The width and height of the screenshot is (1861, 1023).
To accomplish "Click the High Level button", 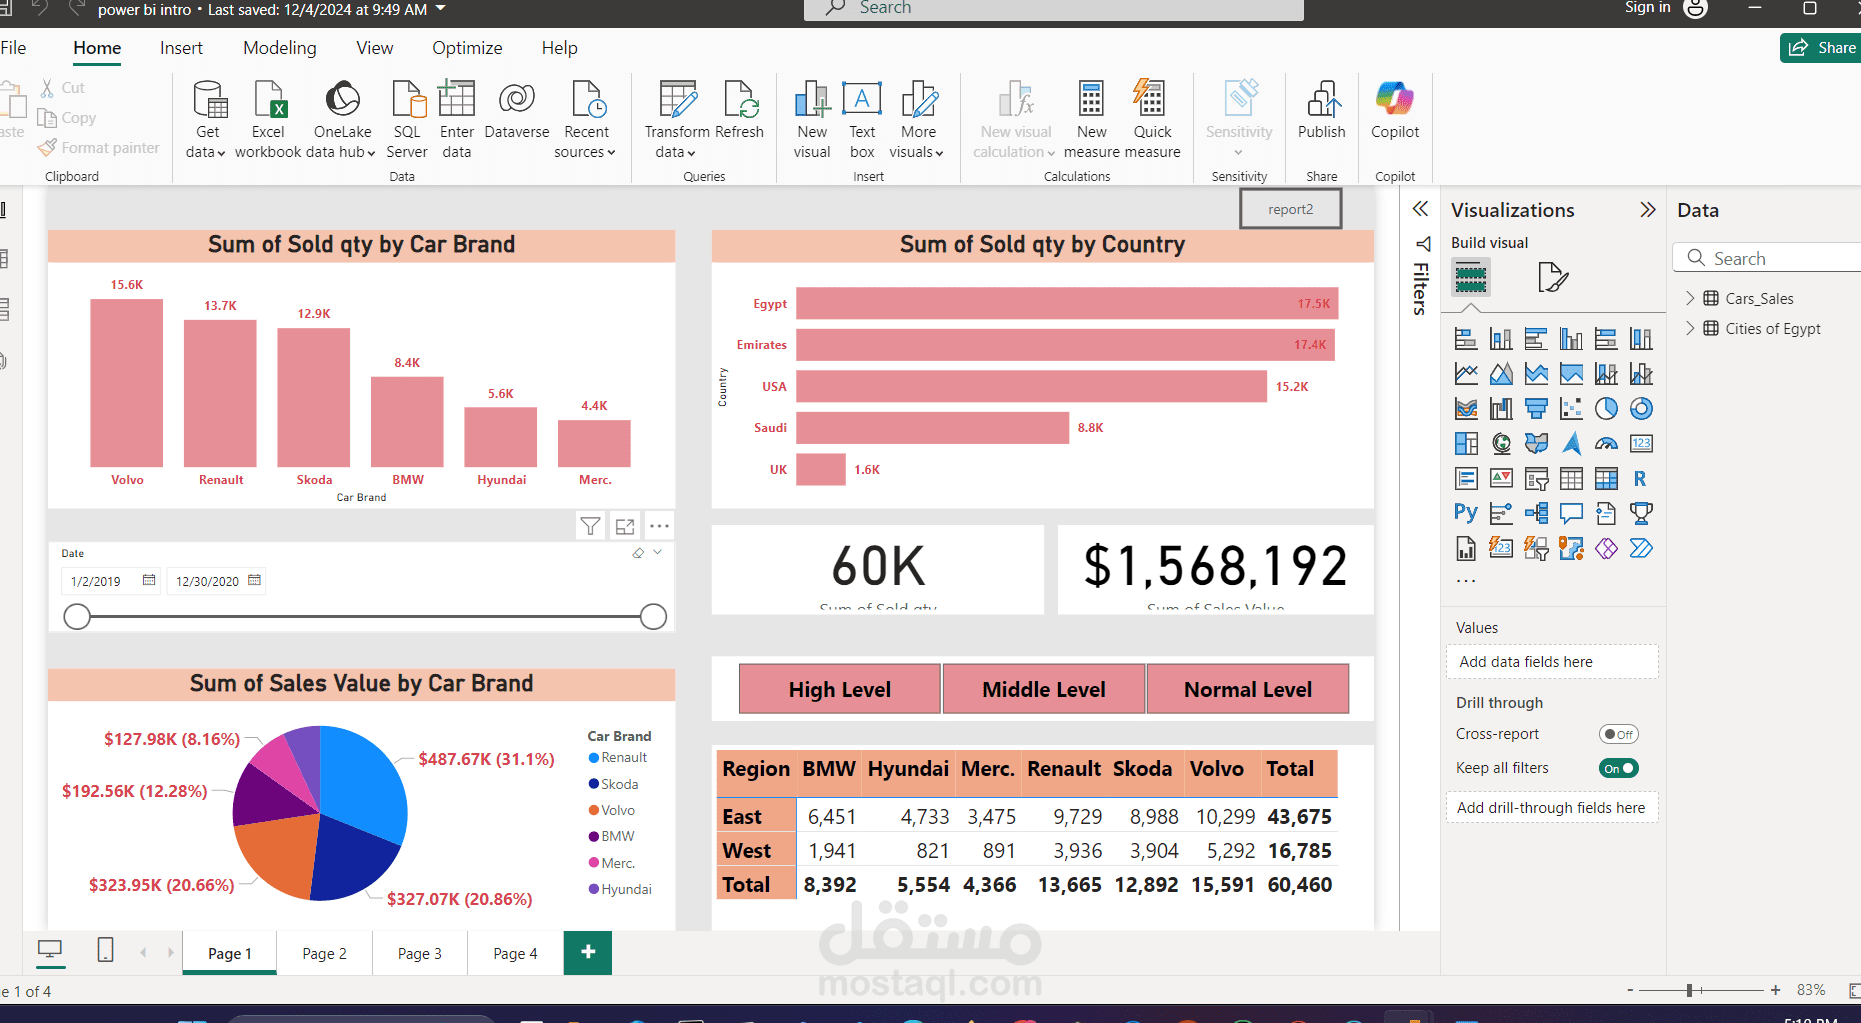I will click(x=840, y=689).
